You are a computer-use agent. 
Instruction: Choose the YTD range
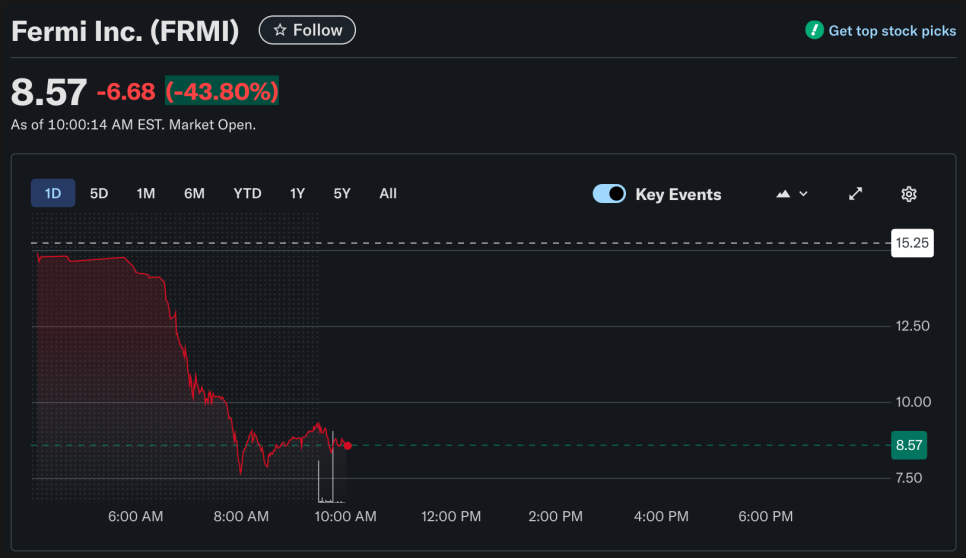(x=247, y=193)
